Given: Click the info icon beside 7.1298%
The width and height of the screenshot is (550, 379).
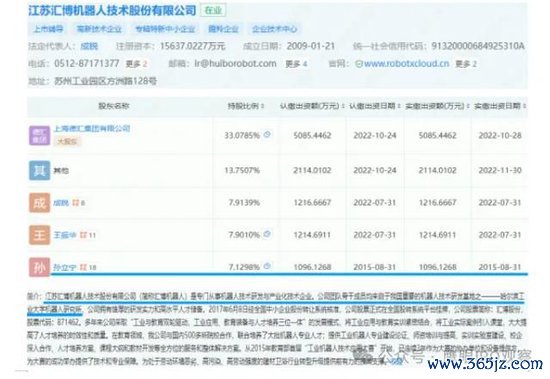Looking at the screenshot, I should pos(267,266).
